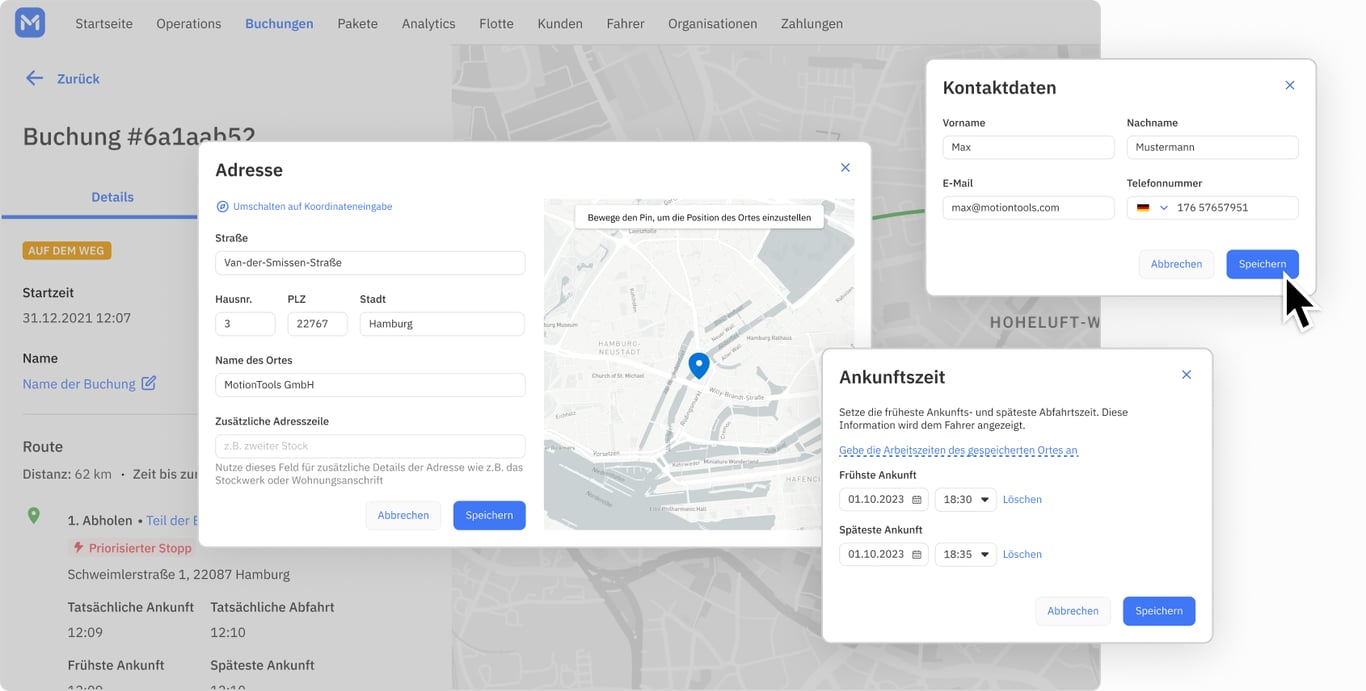Click the Name der Buchung link

pos(79,384)
